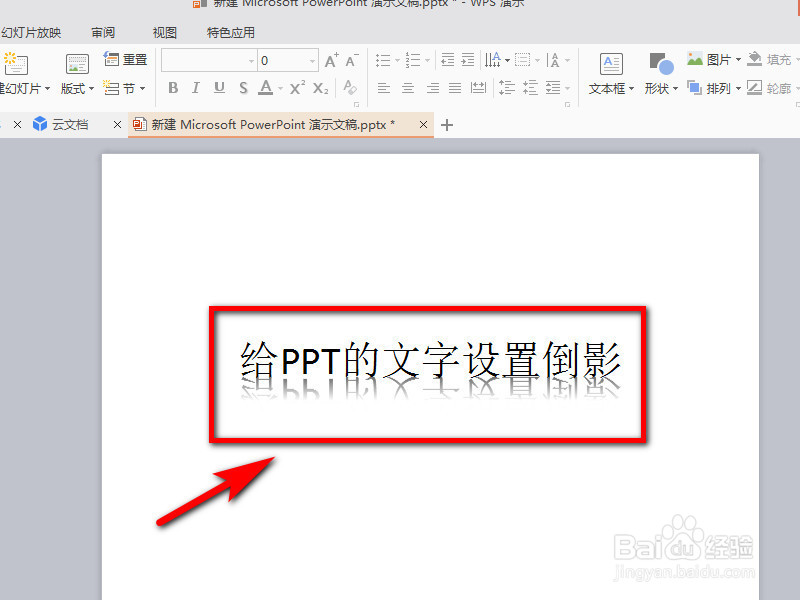Open the Shapes tool 形状
The image size is (800, 600).
(x=660, y=72)
